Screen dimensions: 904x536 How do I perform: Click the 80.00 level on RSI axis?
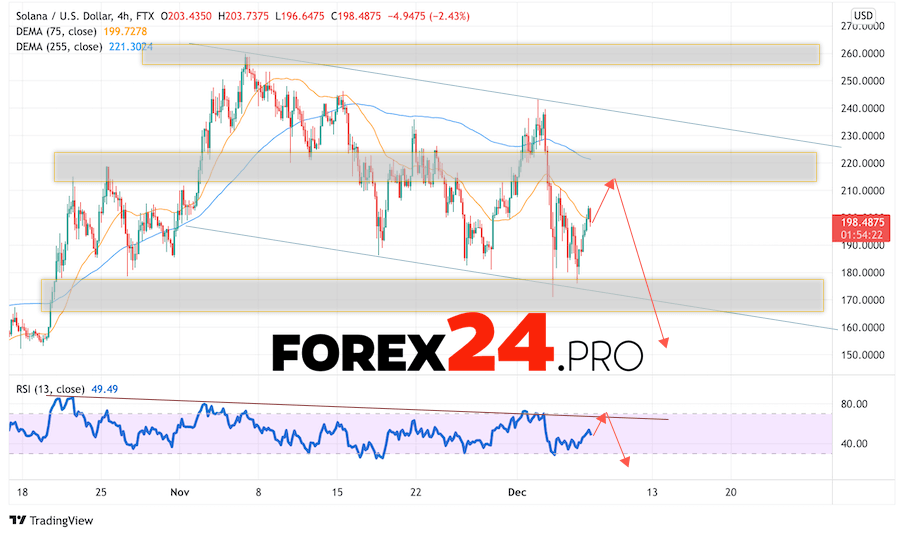pos(855,404)
